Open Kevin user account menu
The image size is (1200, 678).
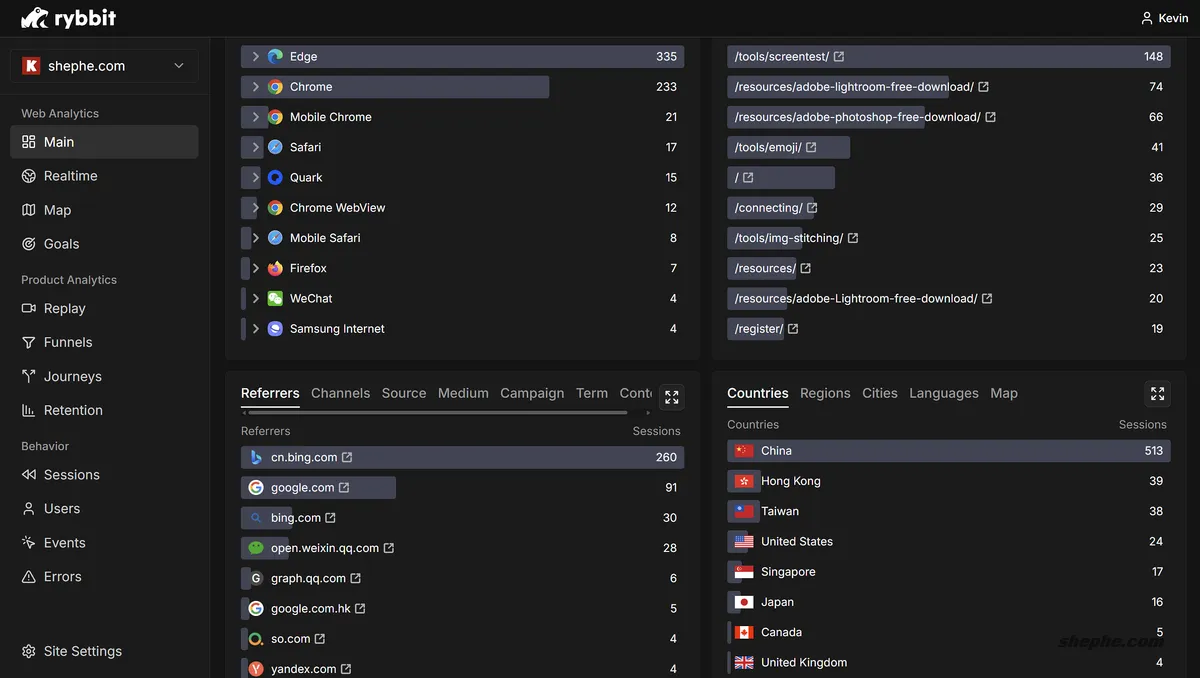(1164, 18)
